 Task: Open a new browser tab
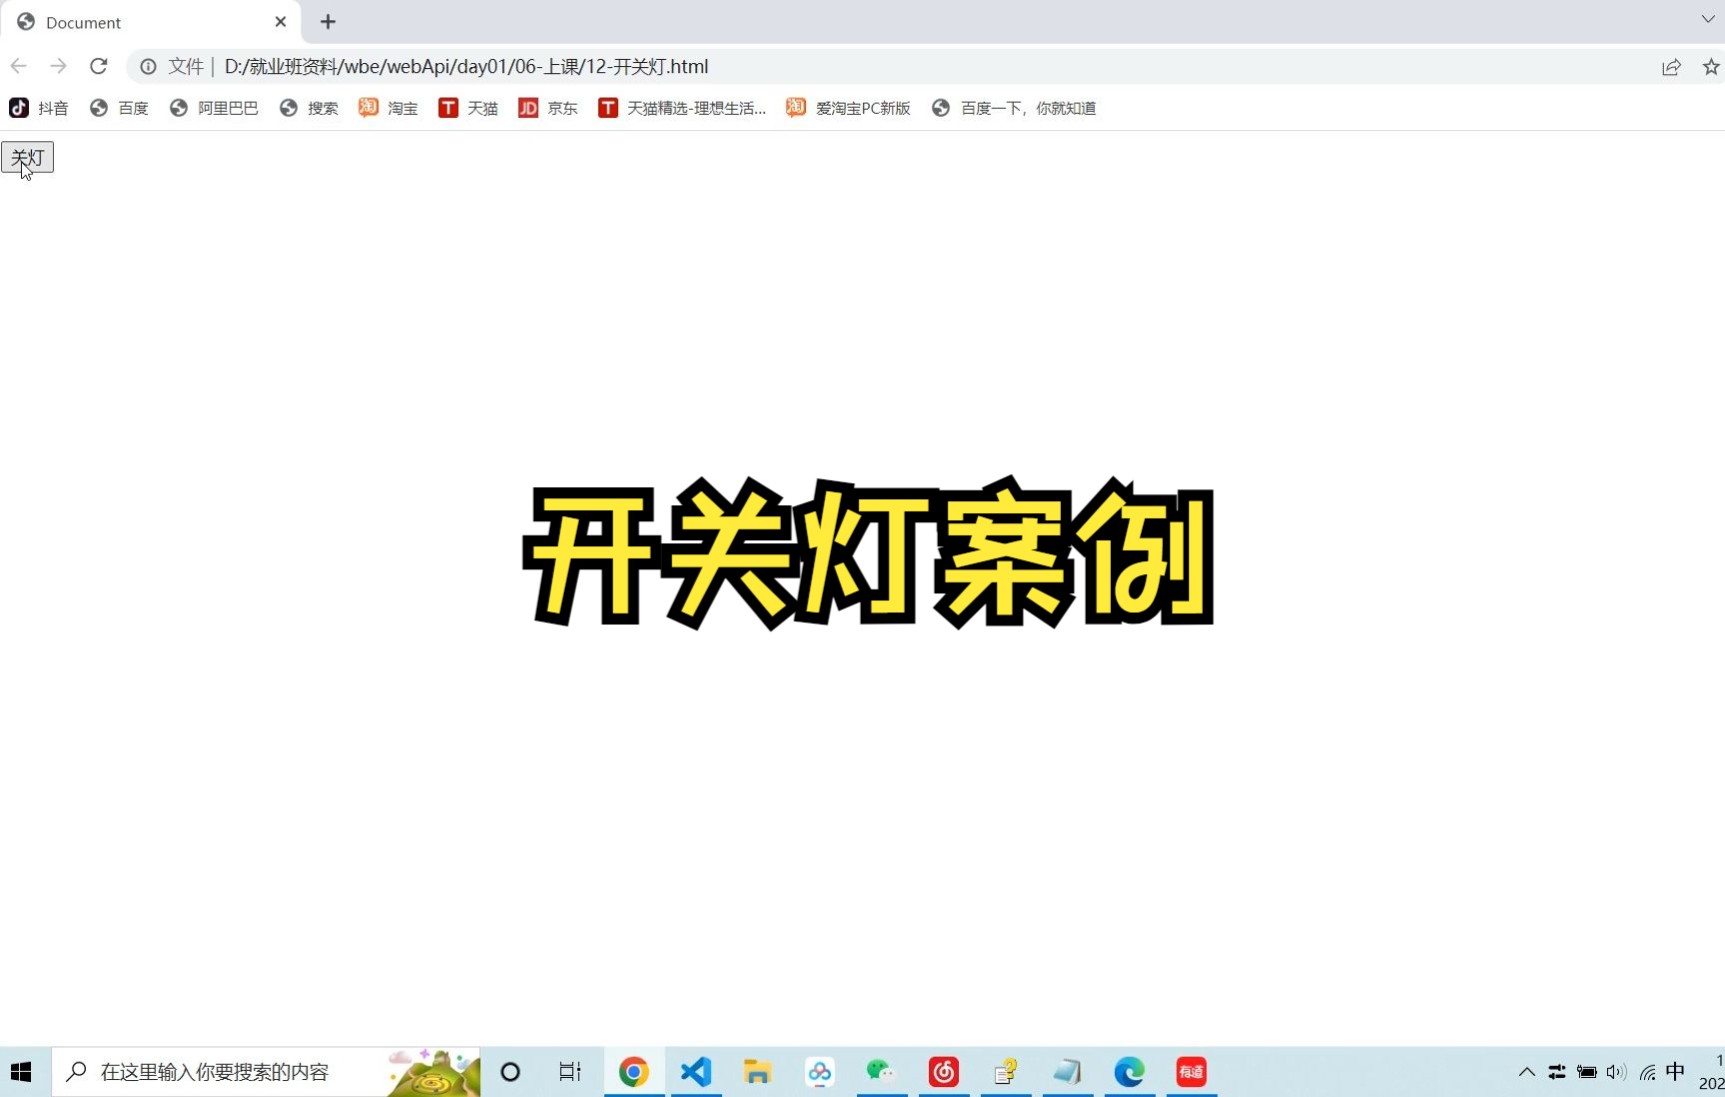coord(327,22)
